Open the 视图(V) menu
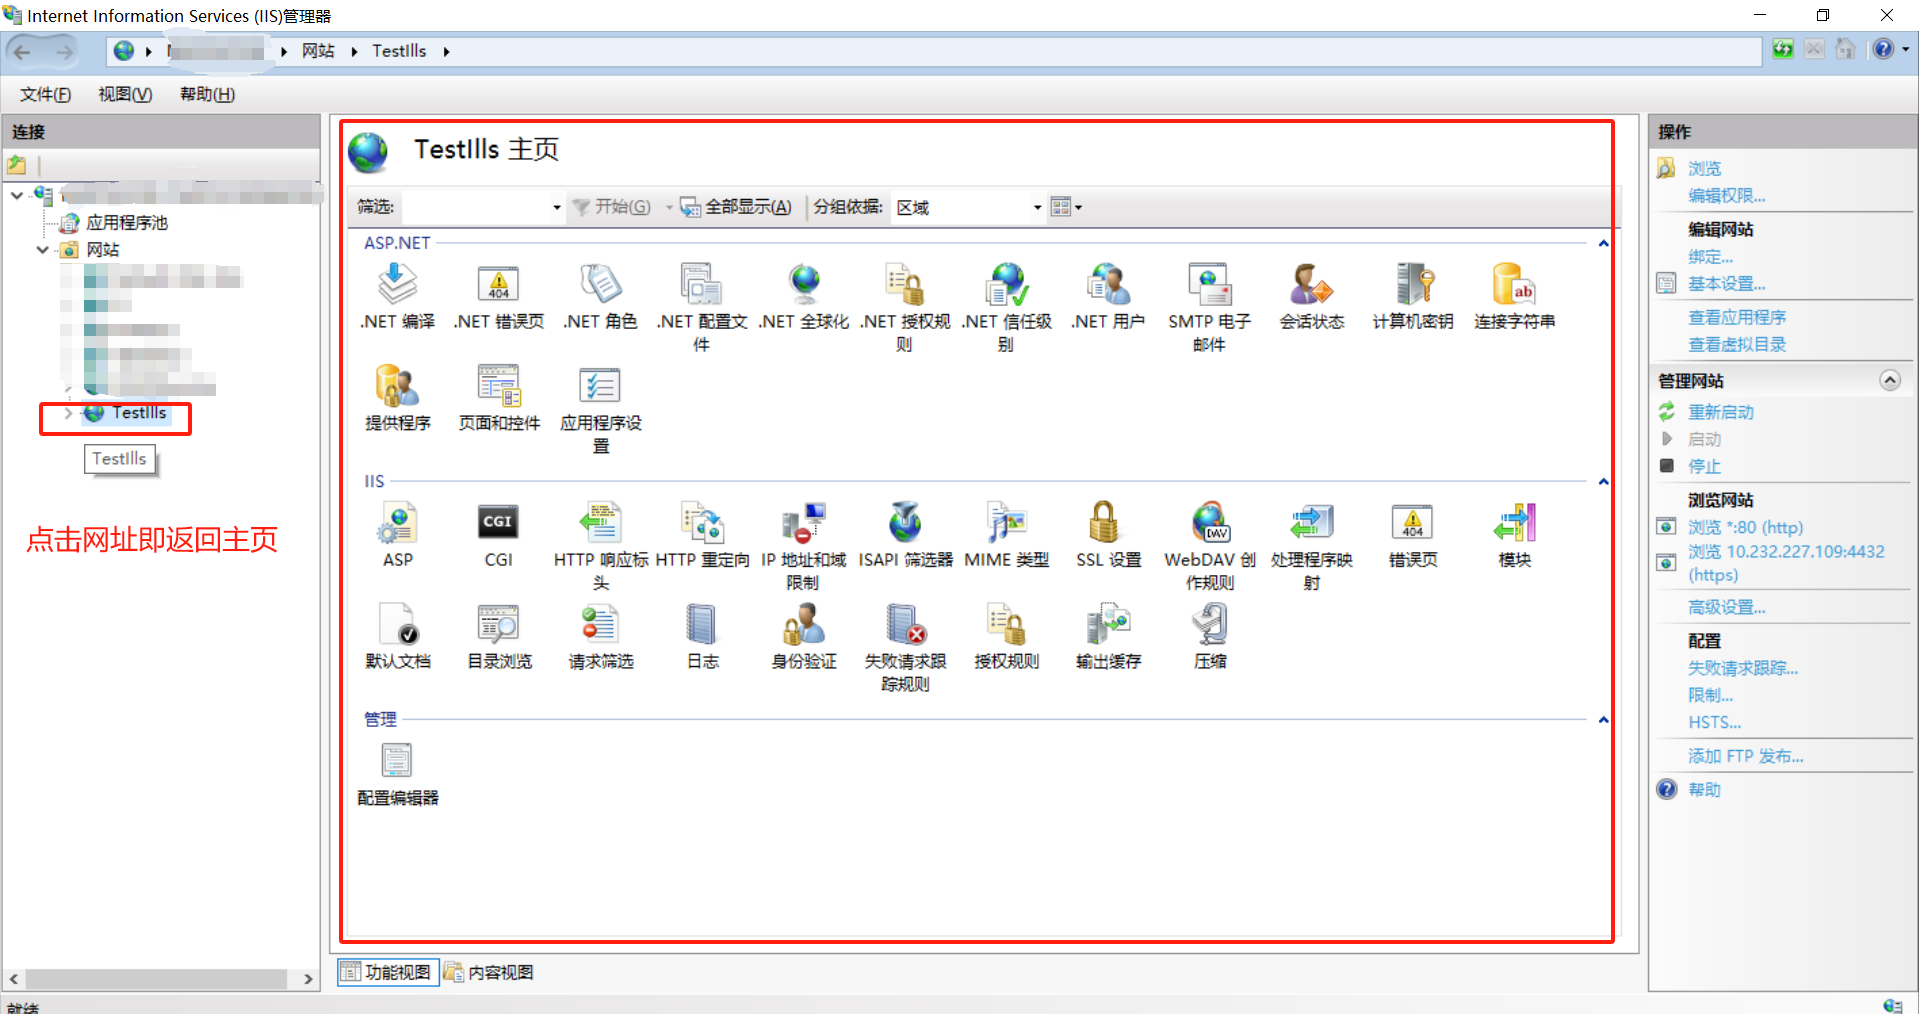The height and width of the screenshot is (1014, 1919). tap(125, 94)
